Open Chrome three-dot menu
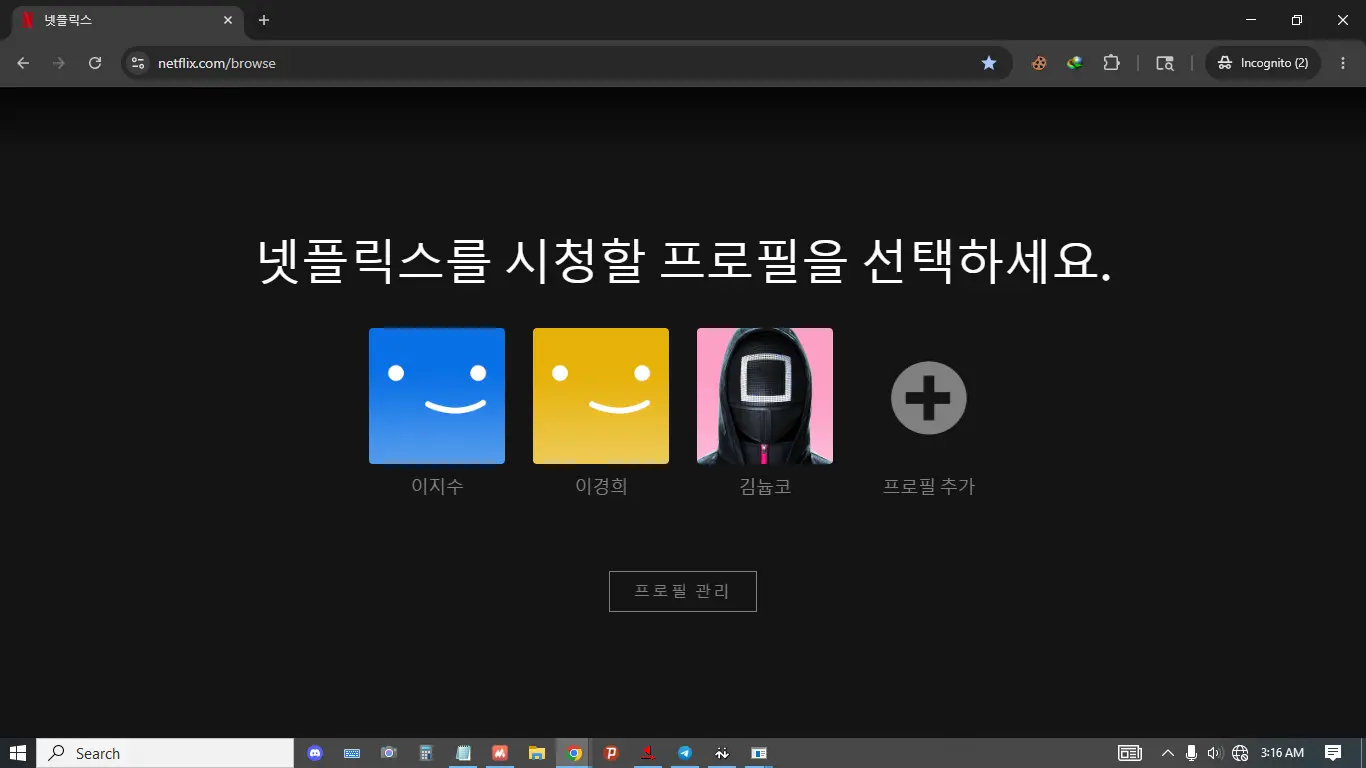 point(1343,63)
